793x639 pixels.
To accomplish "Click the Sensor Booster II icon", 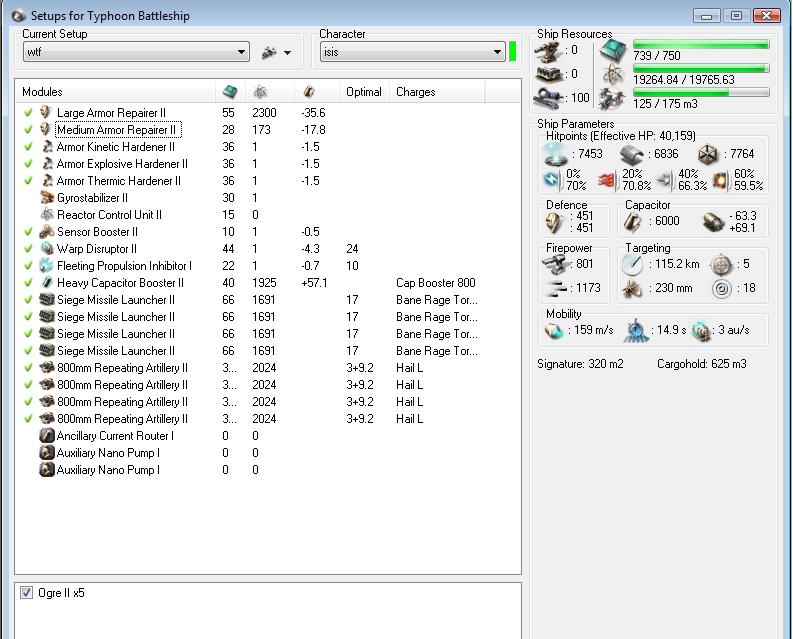I will (x=47, y=232).
